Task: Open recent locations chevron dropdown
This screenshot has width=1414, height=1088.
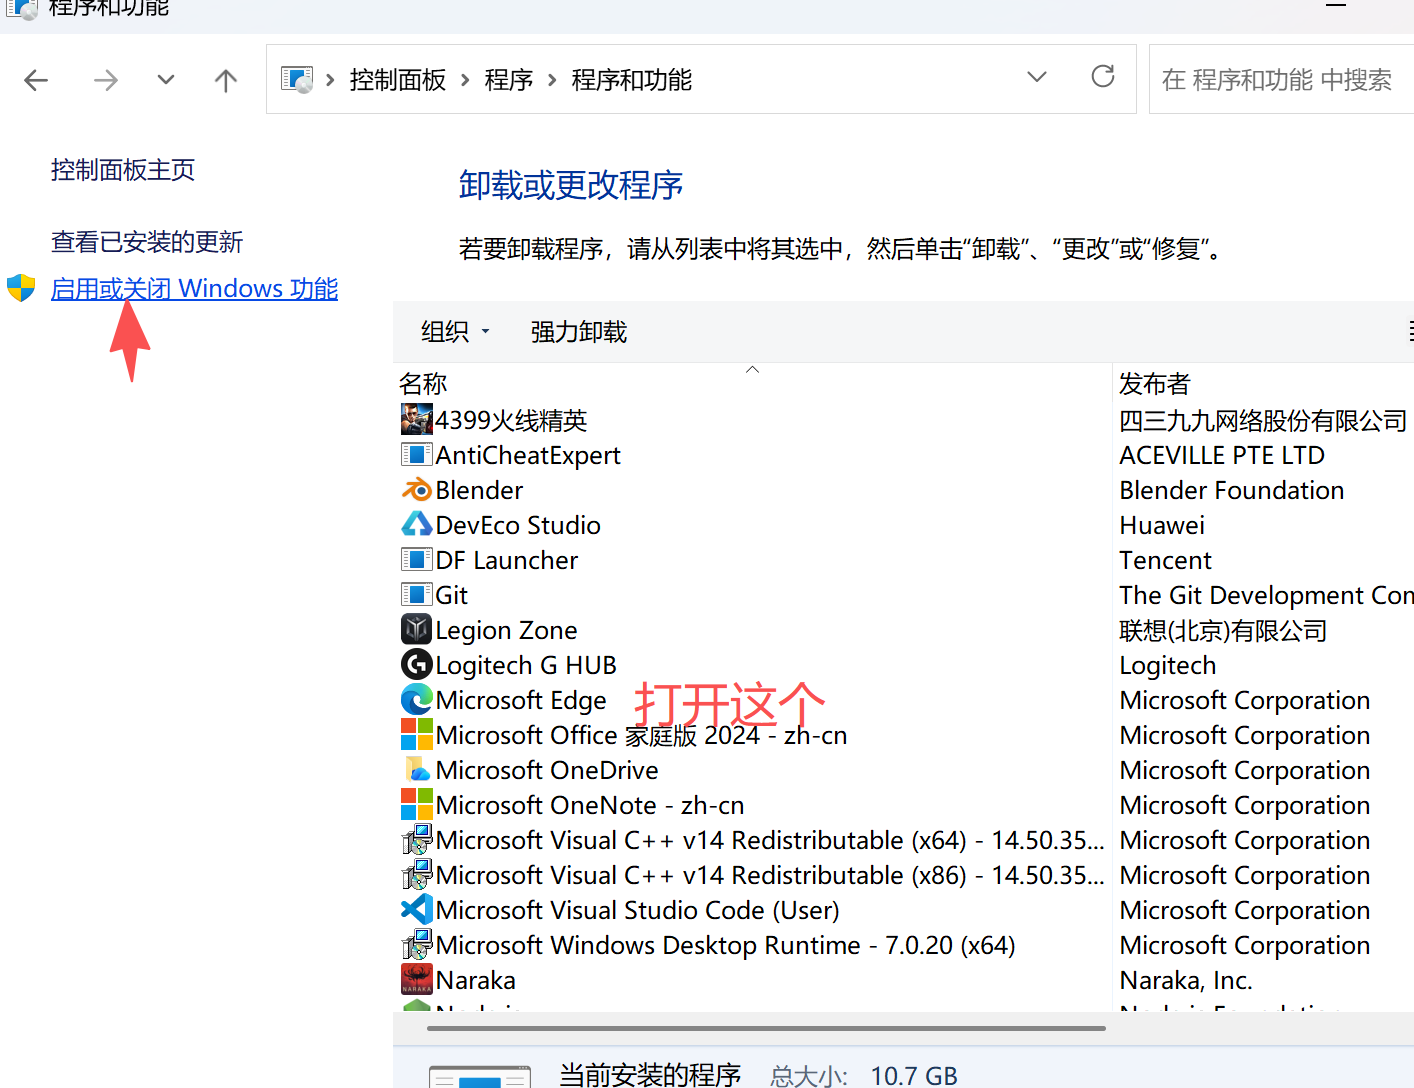Action: pos(166,80)
